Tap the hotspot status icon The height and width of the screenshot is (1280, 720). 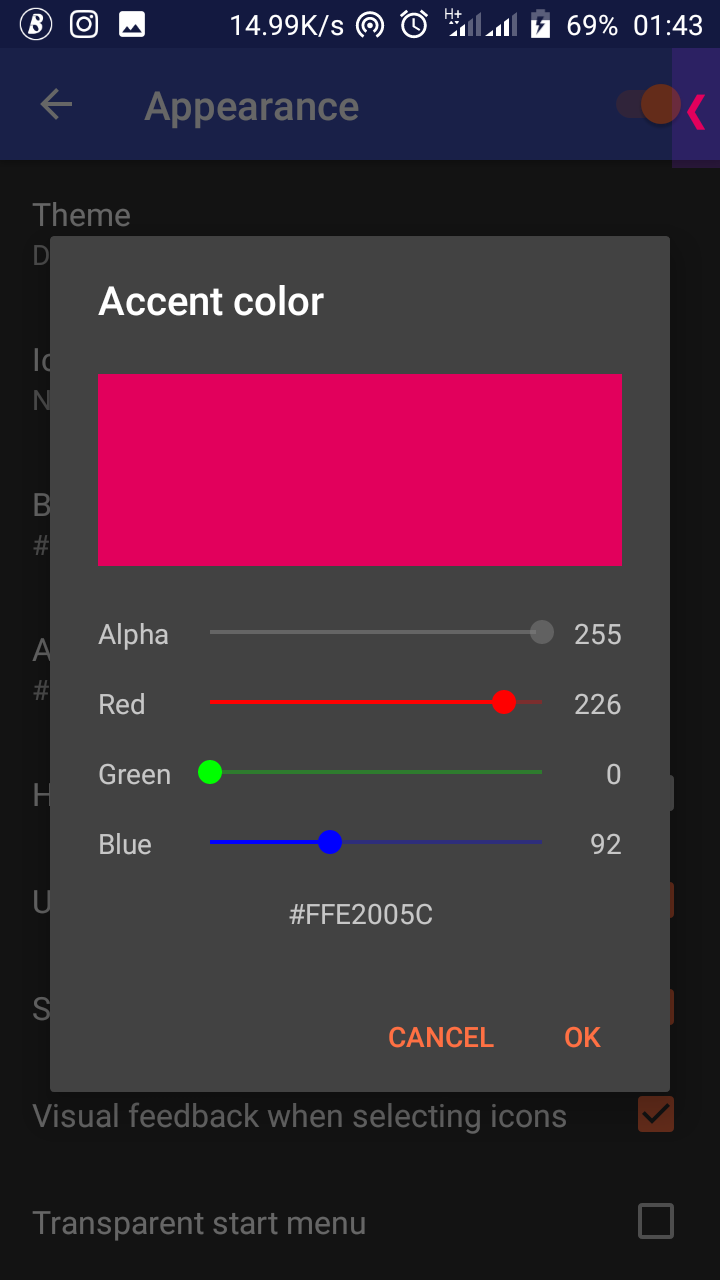[370, 25]
